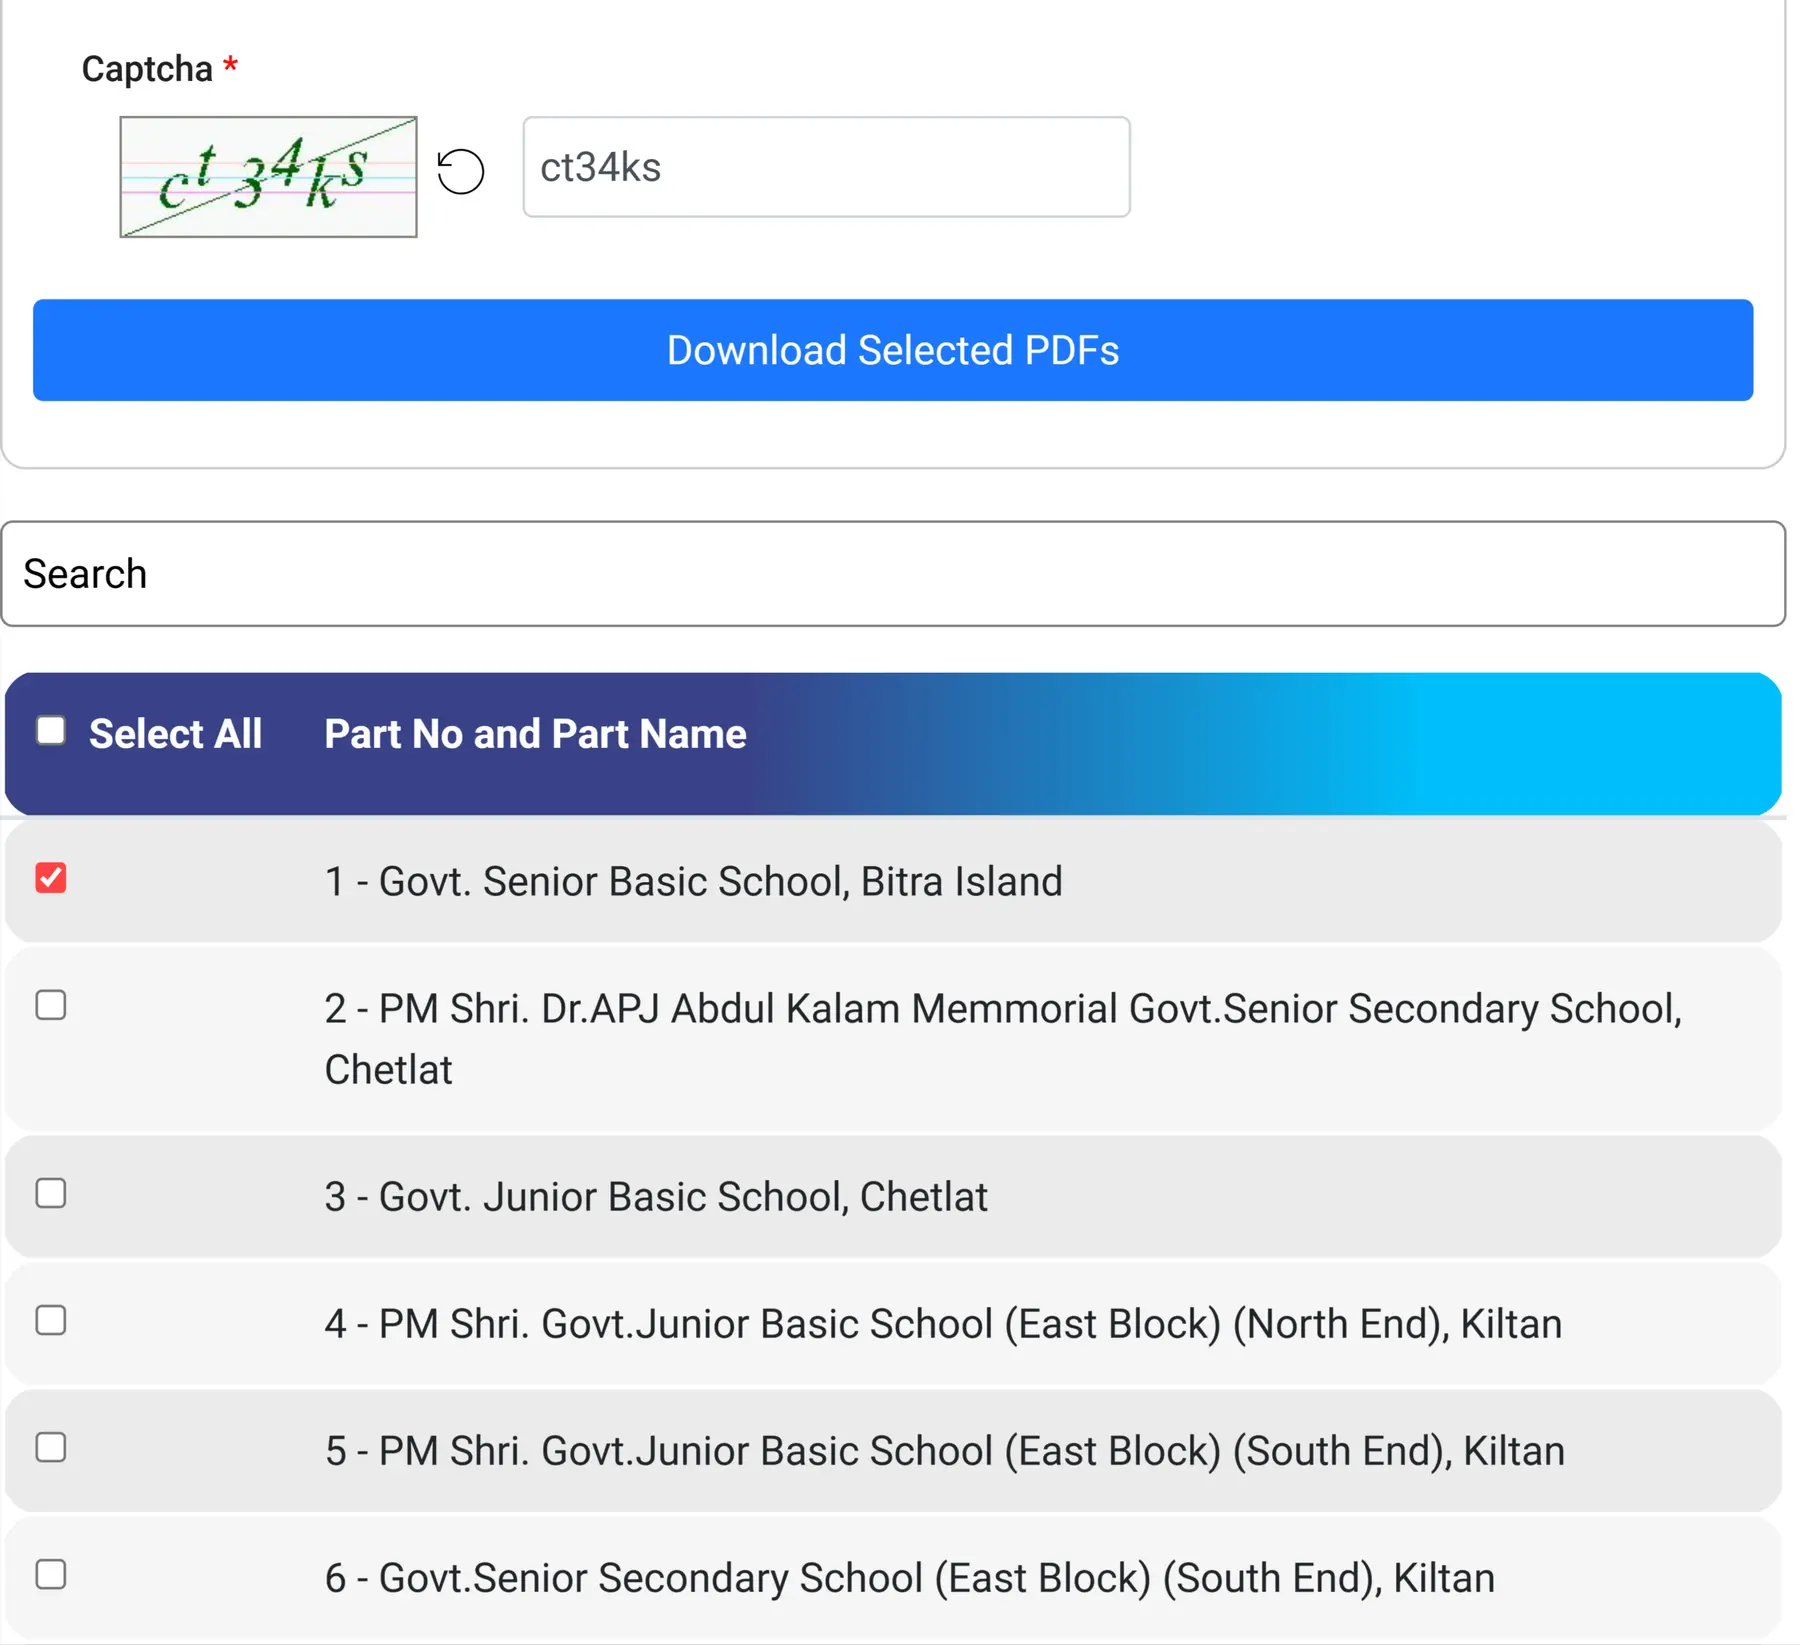Viewport: 1800px width, 1645px height.
Task: Focus the Search field
Action: click(x=892, y=574)
